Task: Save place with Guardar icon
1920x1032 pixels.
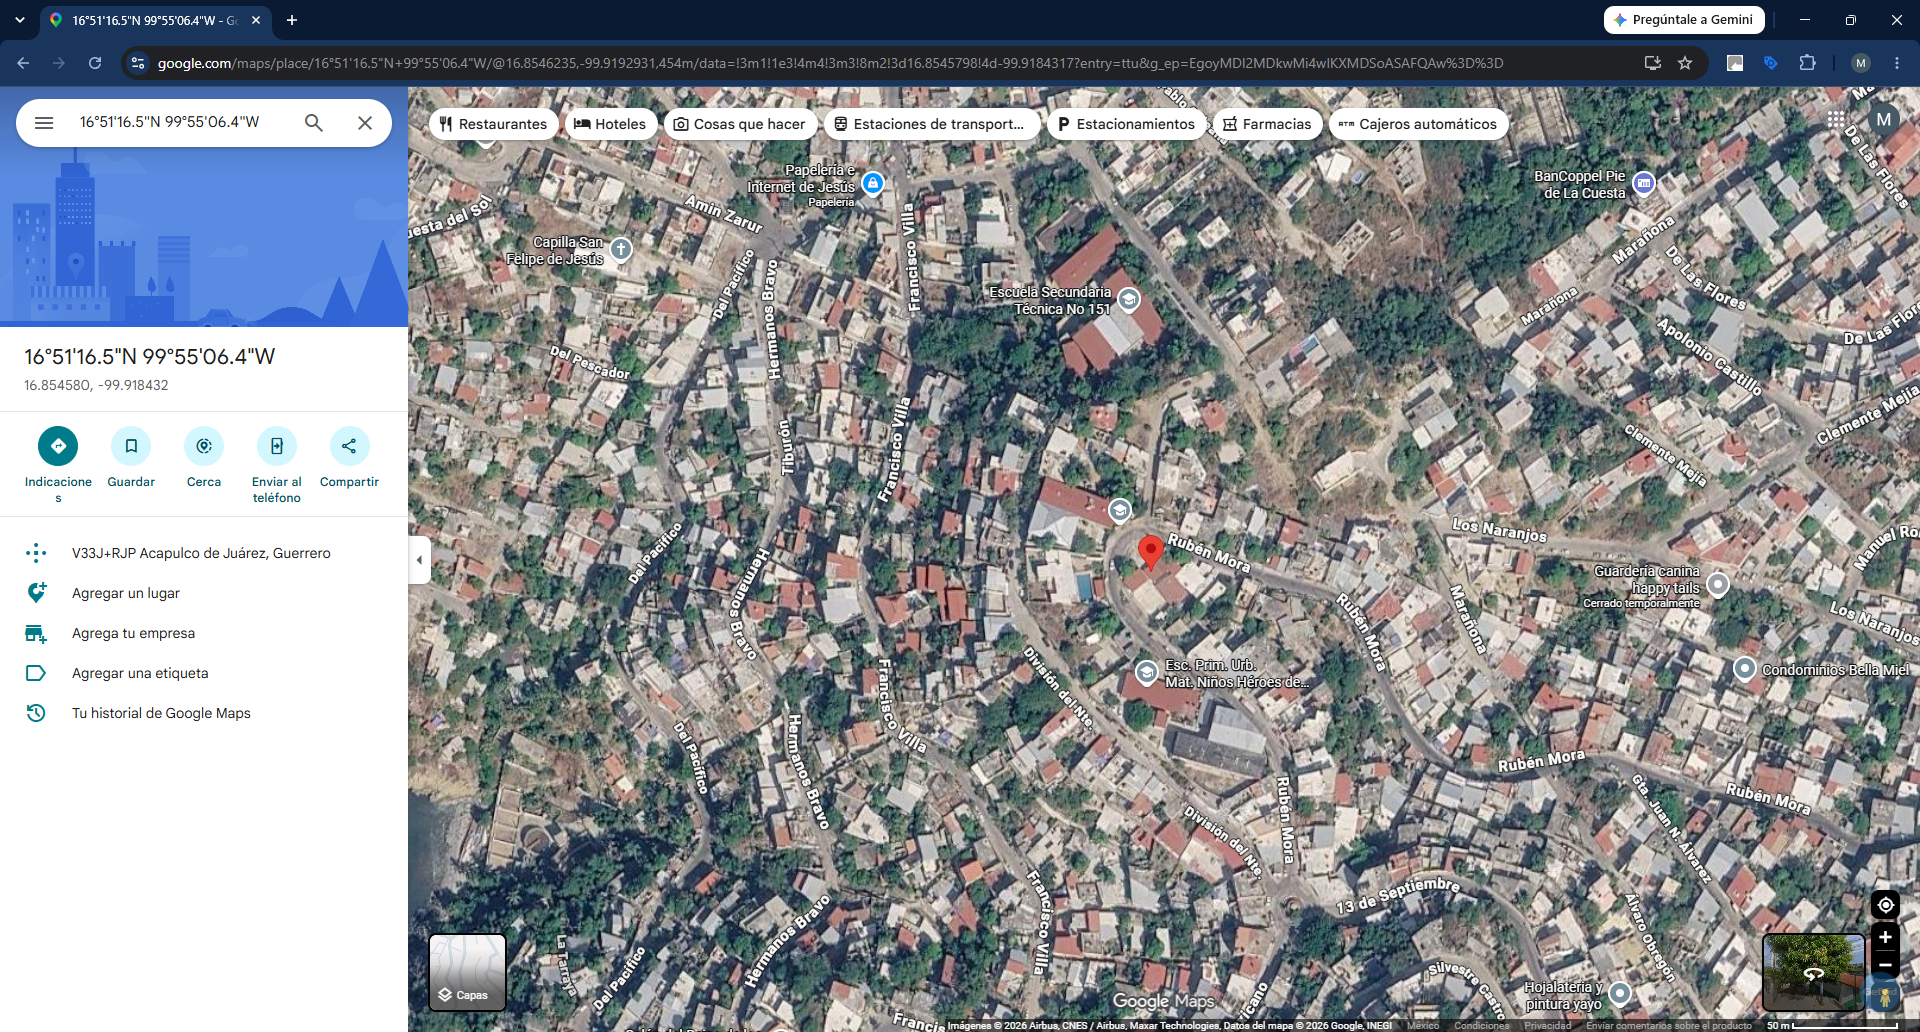Action: 131,446
